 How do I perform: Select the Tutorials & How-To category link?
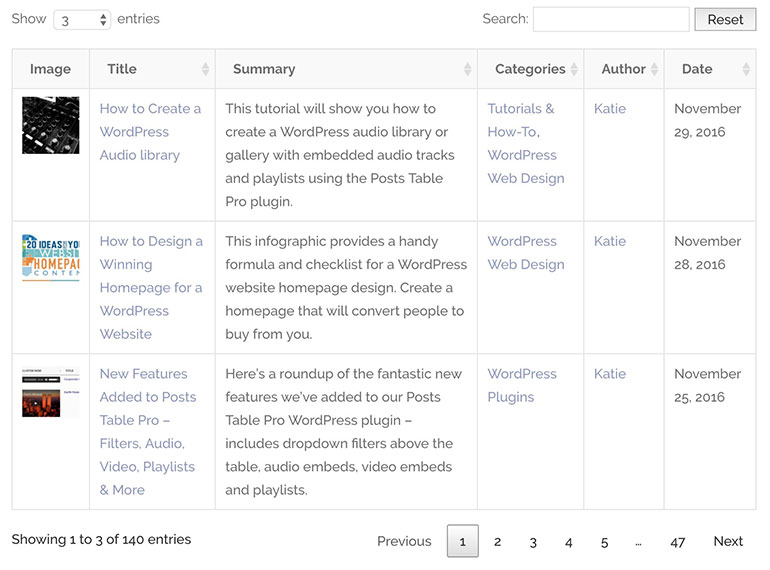point(521,120)
